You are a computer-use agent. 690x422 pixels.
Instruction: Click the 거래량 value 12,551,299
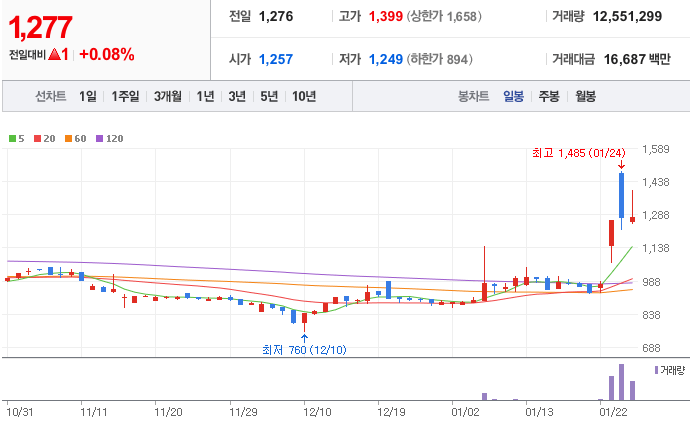click(627, 17)
